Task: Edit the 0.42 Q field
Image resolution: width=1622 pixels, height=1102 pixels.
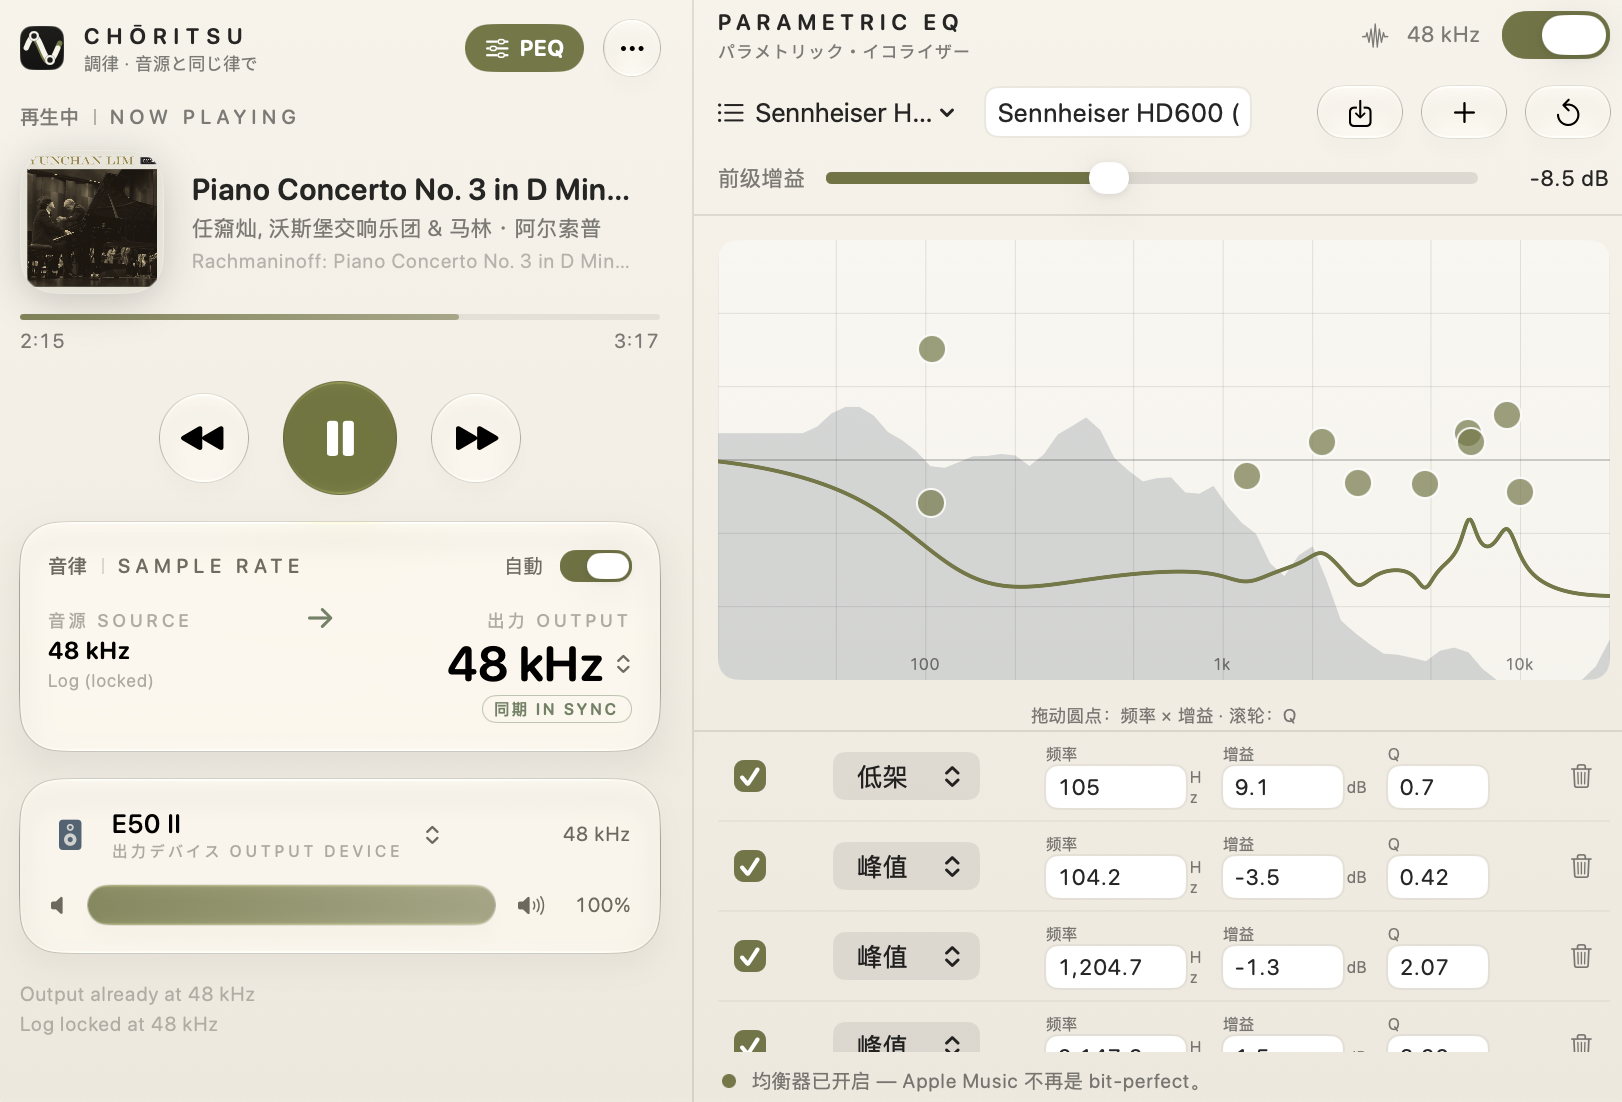Action: pyautogui.click(x=1438, y=877)
